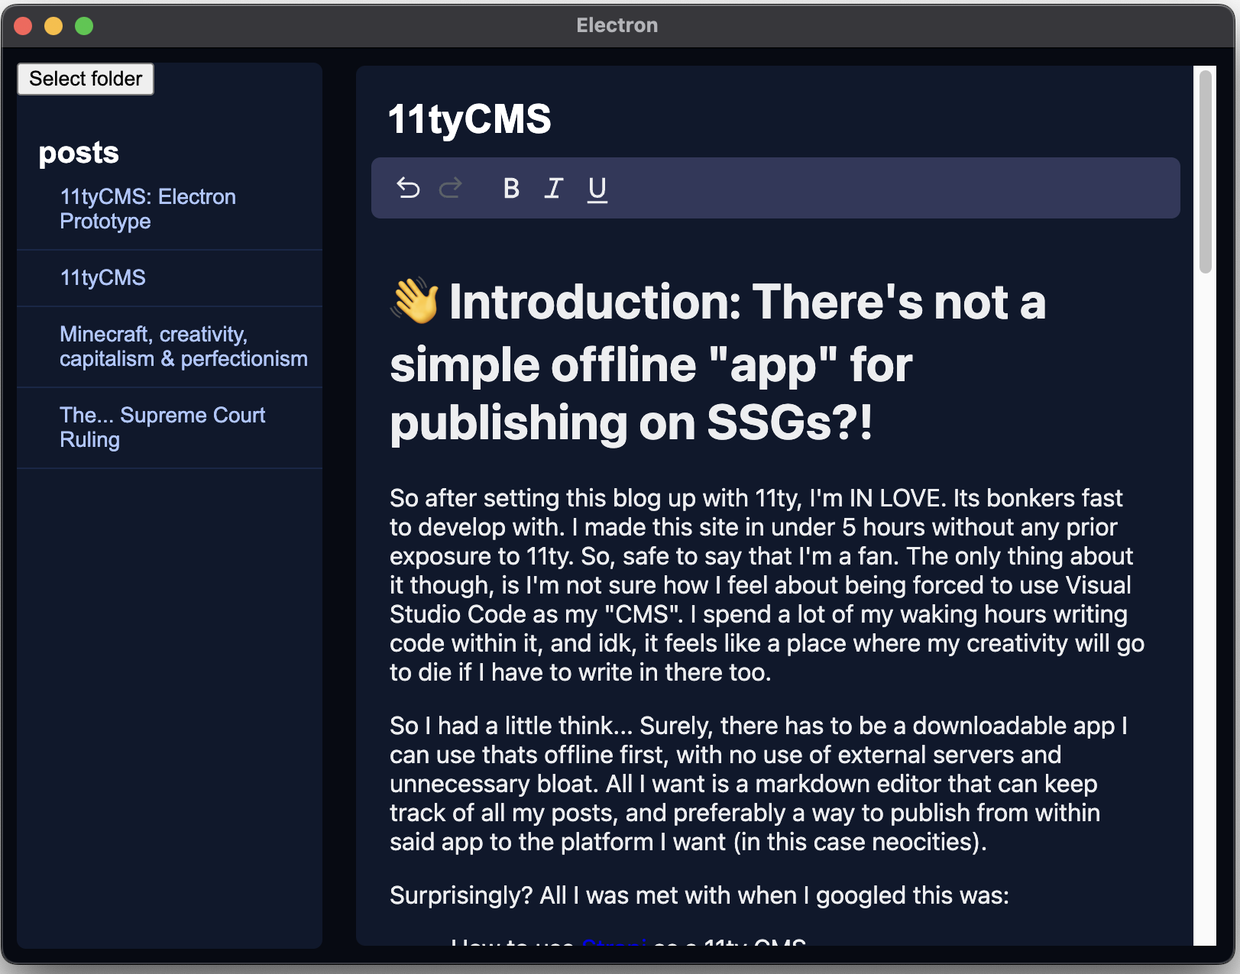The height and width of the screenshot is (974, 1240).
Task: Click paragraph starting 'So I had a little think'
Action: (759, 784)
